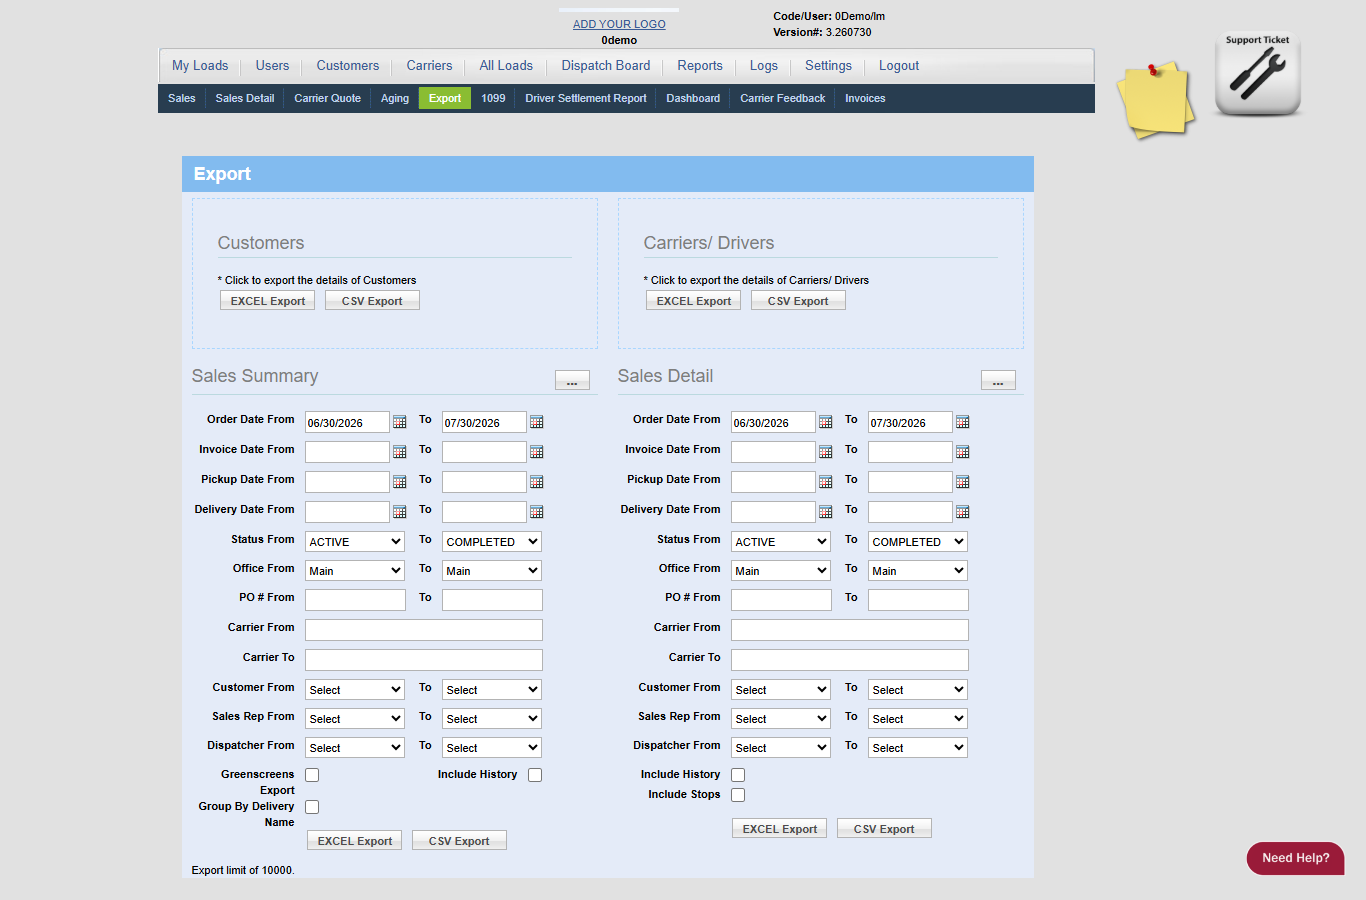
Task: Open the My Loads menu
Action: tap(200, 66)
